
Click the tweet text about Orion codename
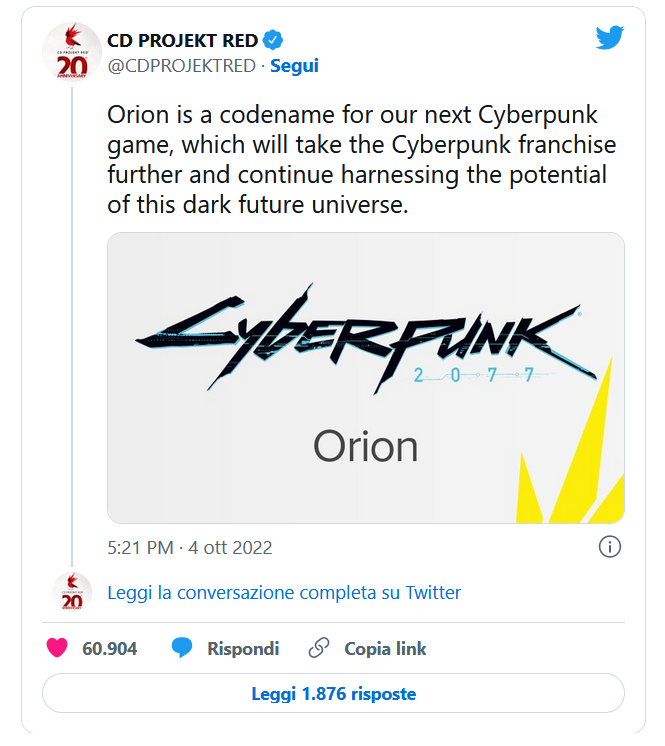(x=362, y=160)
